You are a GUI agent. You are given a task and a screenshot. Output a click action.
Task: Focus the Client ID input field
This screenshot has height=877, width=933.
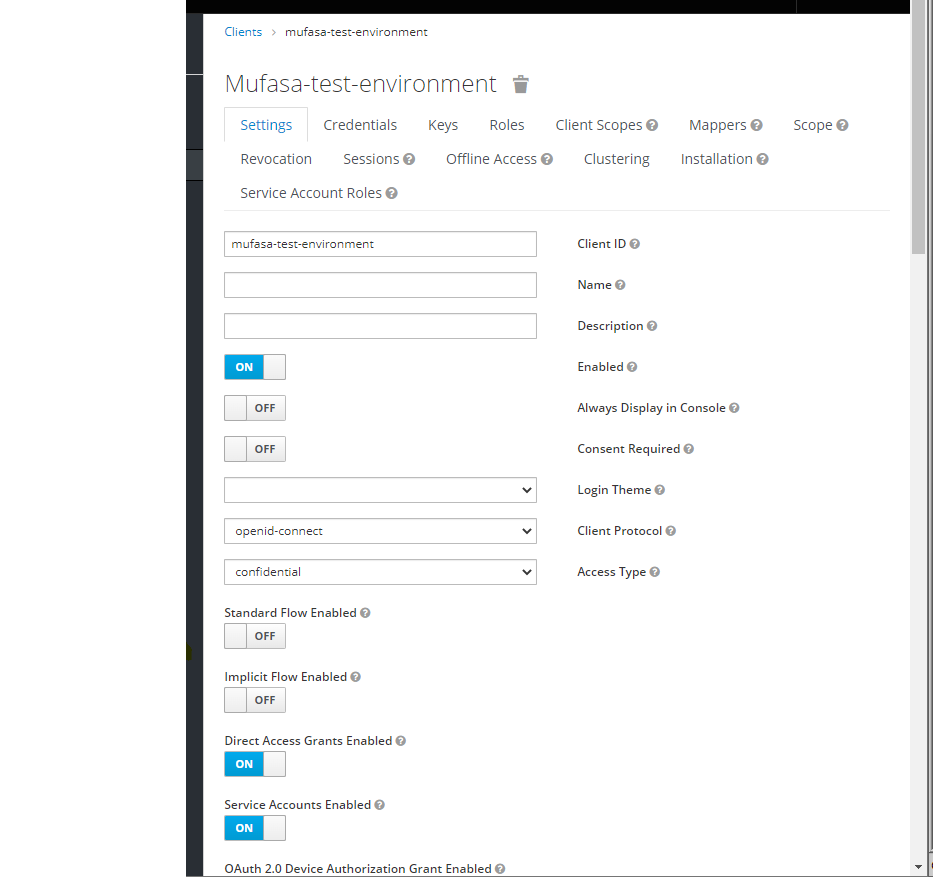(x=380, y=244)
